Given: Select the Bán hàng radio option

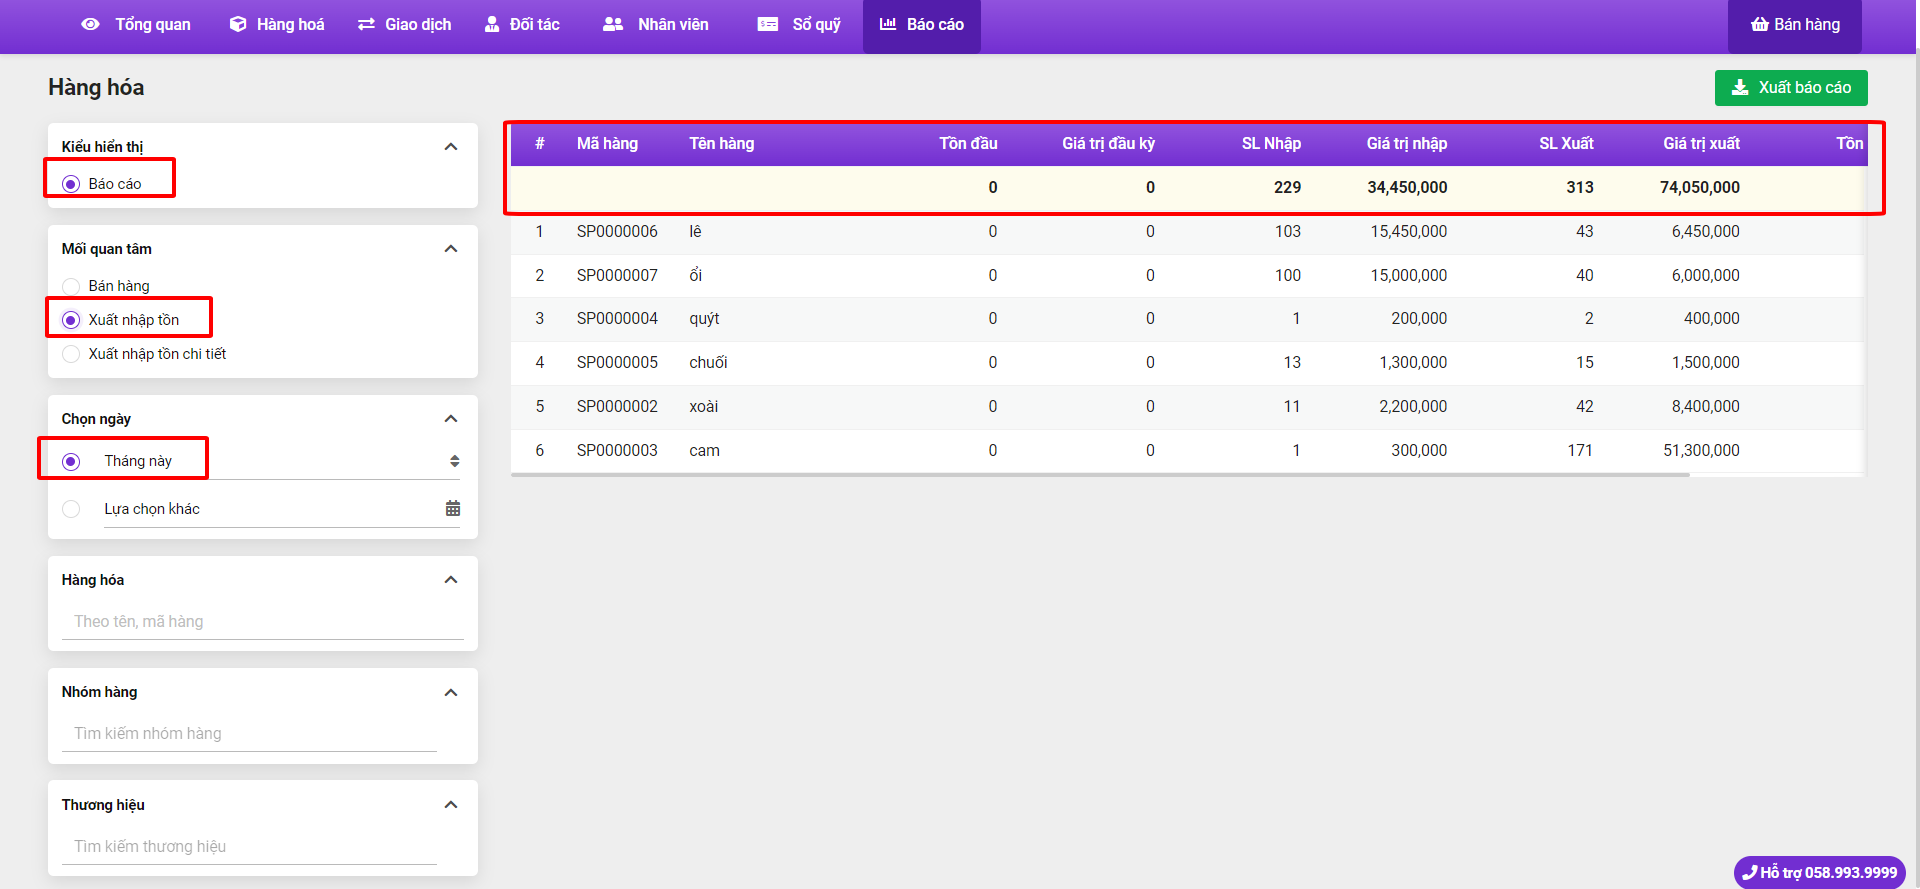Looking at the screenshot, I should click(71, 286).
